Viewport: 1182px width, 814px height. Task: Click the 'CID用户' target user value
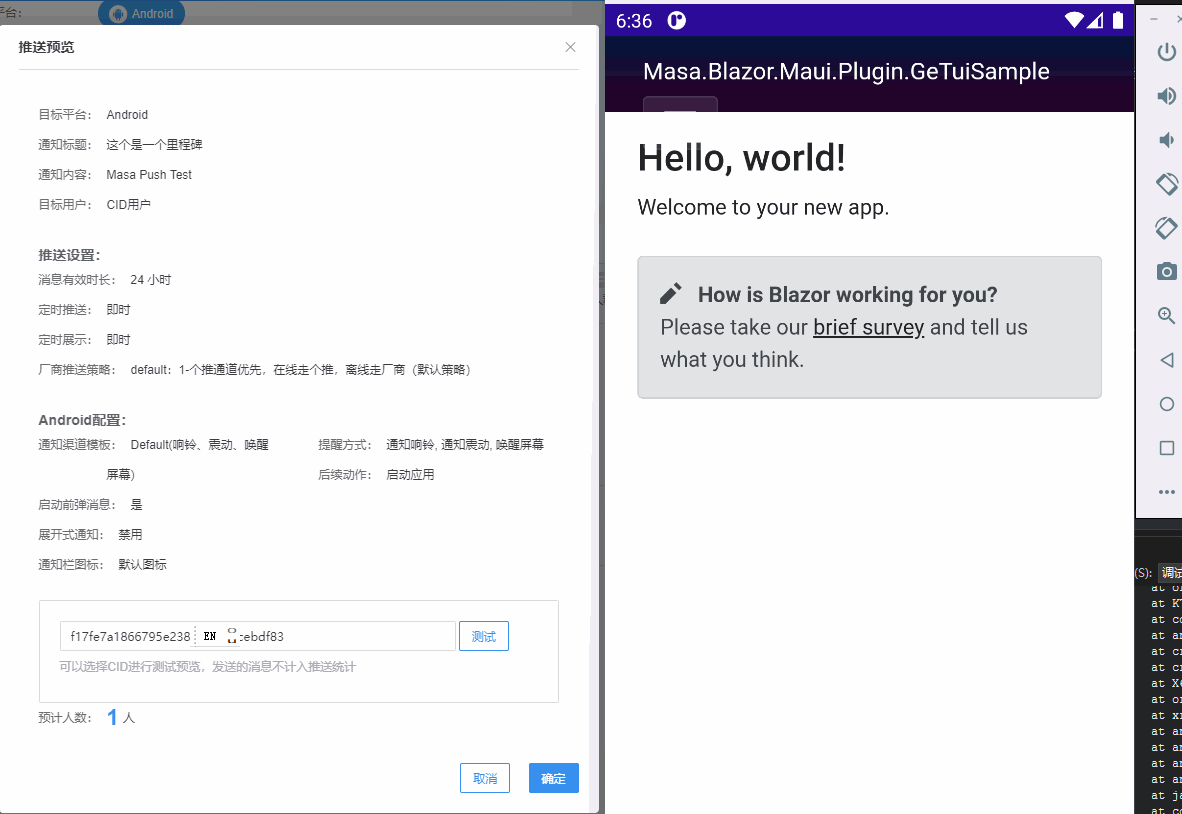coord(128,204)
